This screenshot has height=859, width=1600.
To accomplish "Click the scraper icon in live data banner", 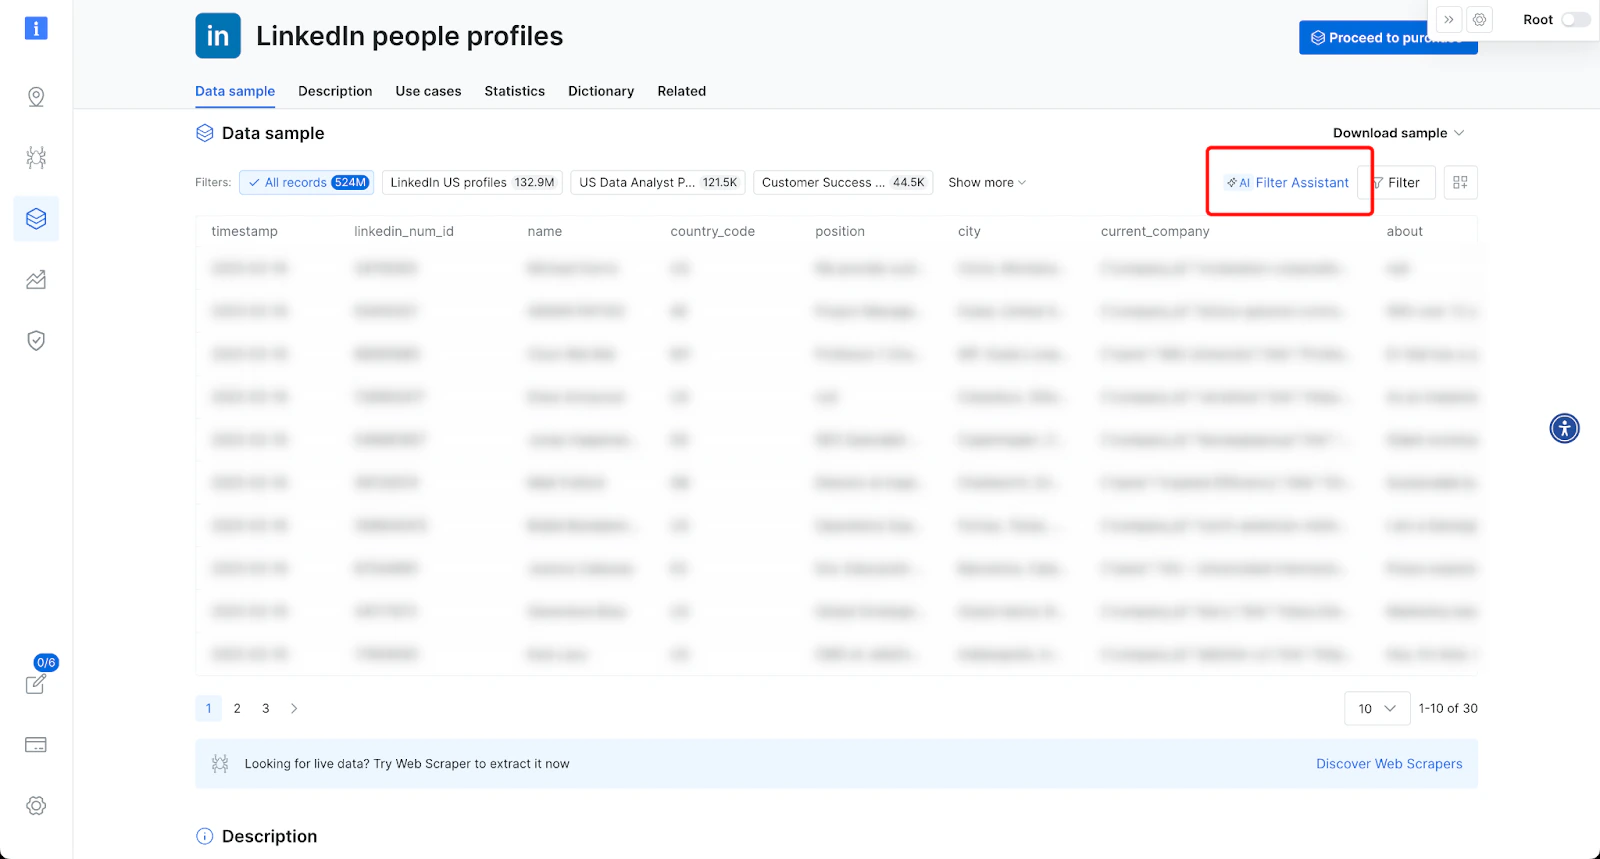I will (x=220, y=764).
